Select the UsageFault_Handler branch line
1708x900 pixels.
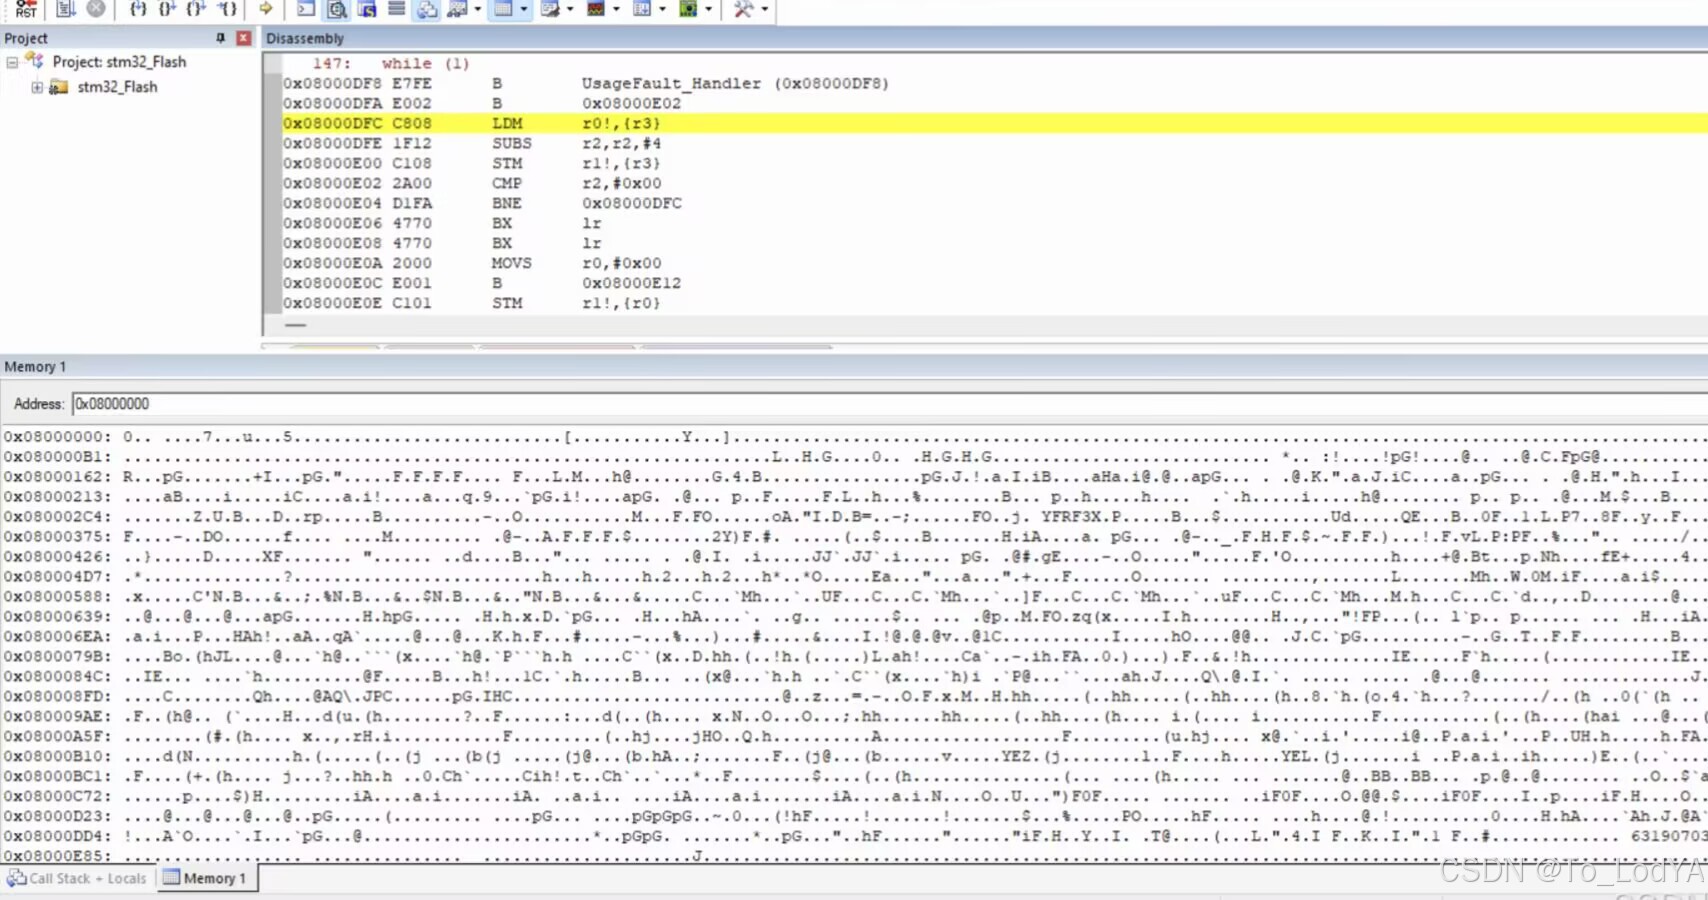click(x=994, y=83)
